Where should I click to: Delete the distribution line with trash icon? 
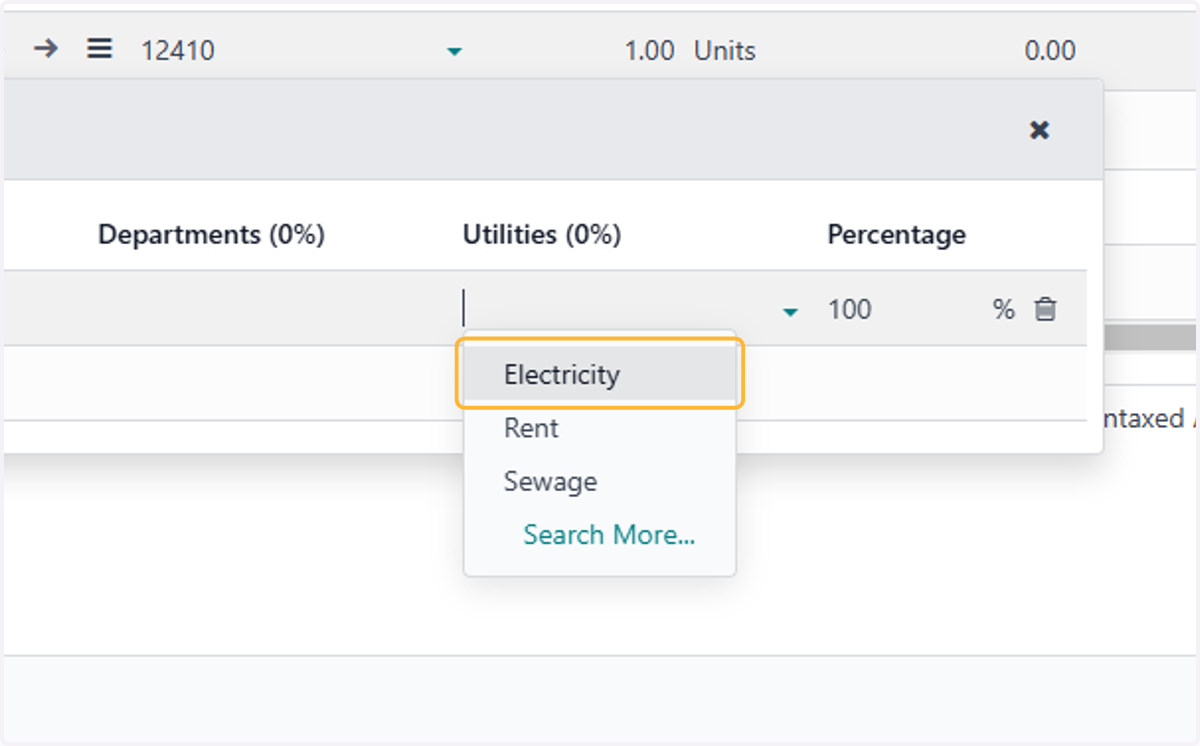(1045, 309)
